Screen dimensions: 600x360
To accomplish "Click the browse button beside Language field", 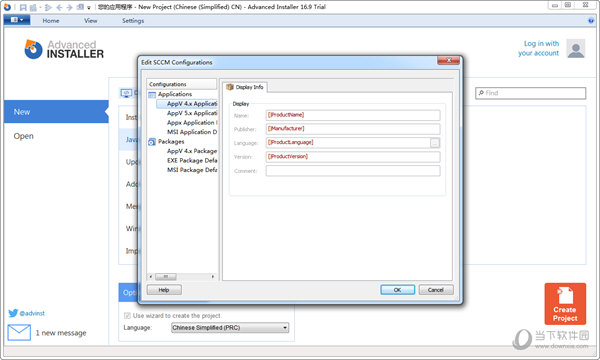I will click(x=435, y=143).
